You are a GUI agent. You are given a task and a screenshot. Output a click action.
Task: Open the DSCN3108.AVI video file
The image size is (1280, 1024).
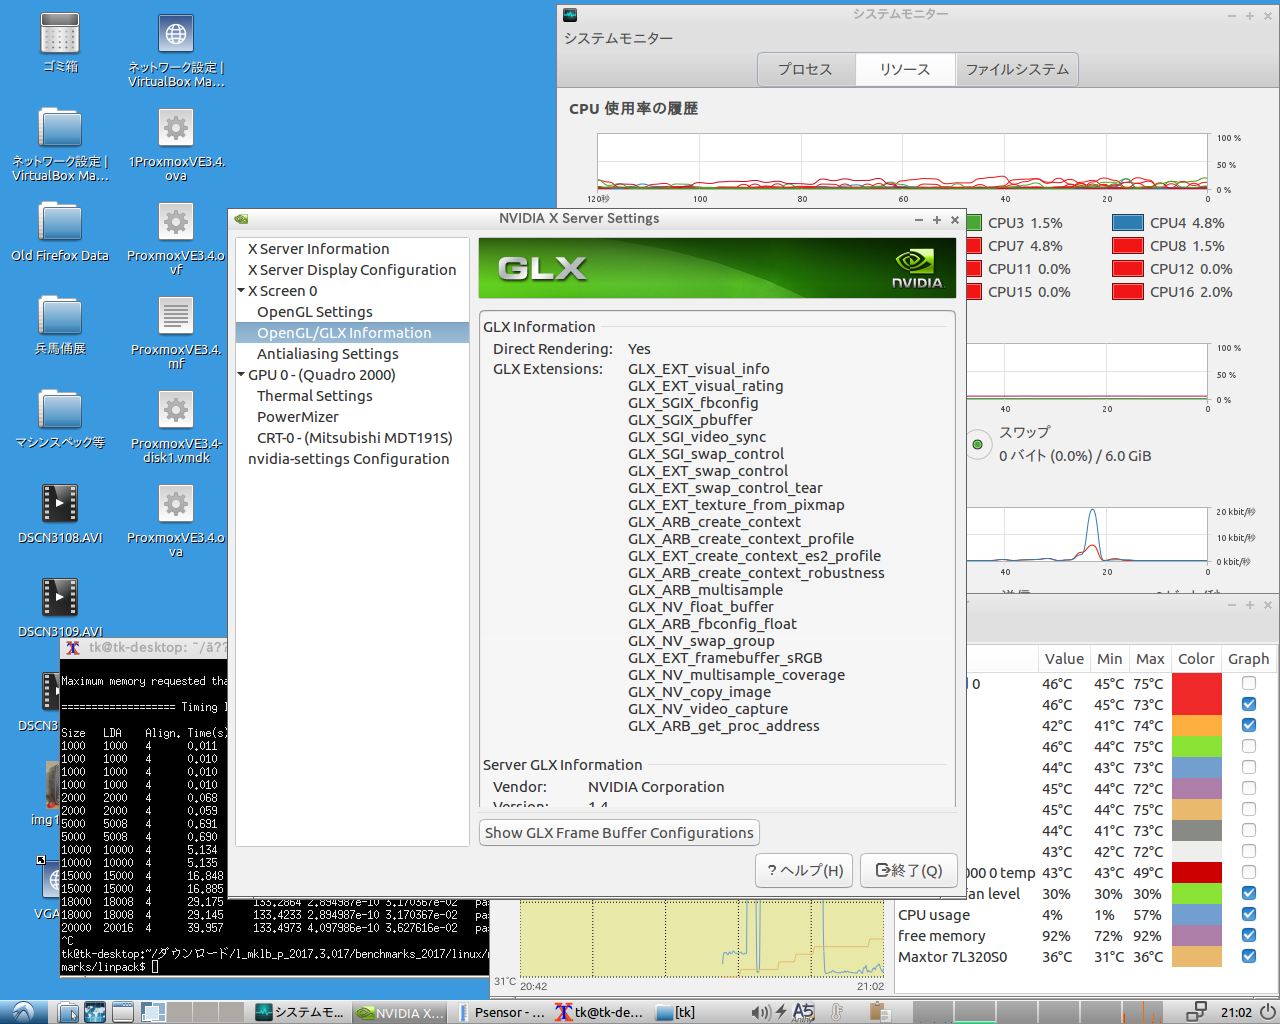click(x=60, y=504)
